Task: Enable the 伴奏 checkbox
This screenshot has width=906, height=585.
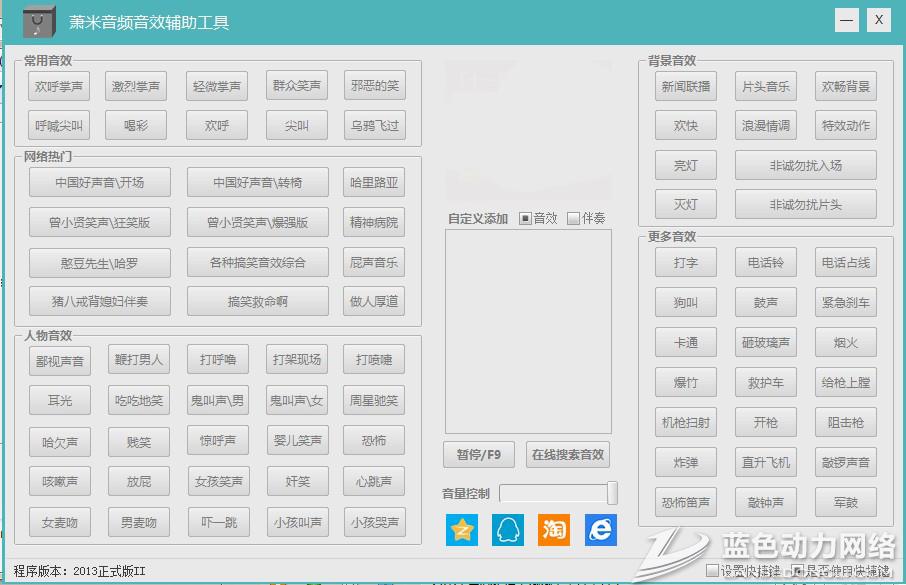Action: (x=573, y=218)
